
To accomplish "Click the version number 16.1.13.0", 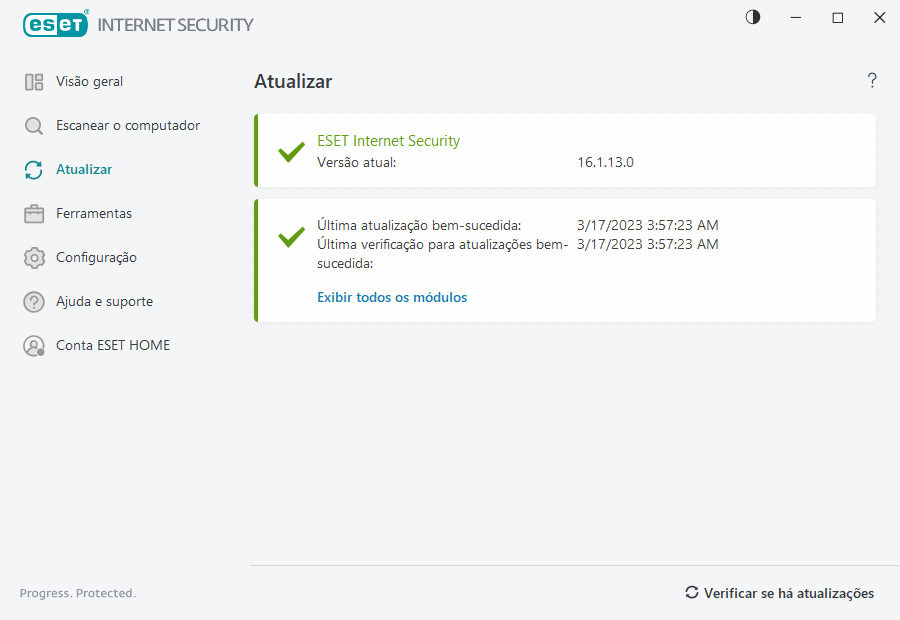I will tap(605, 162).
